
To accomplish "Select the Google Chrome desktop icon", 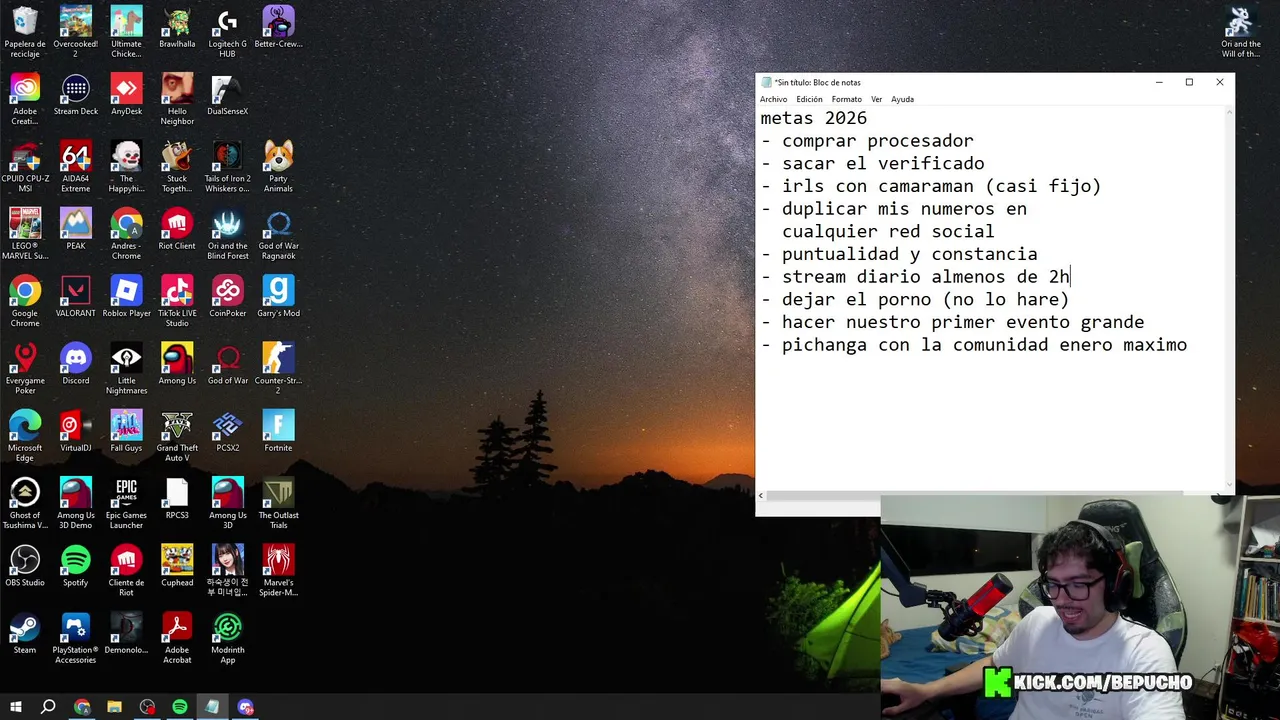I will [x=25, y=302].
